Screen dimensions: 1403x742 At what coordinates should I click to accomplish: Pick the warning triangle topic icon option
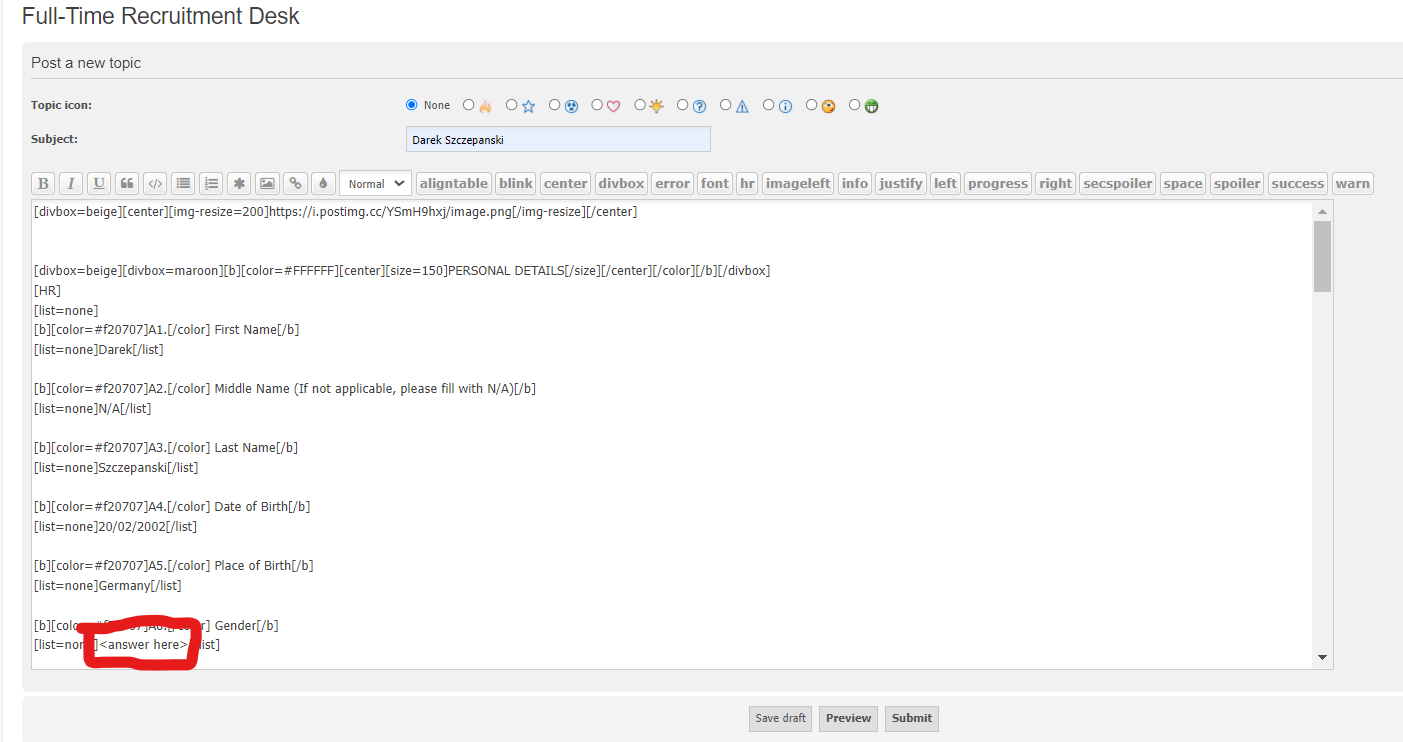click(725, 105)
